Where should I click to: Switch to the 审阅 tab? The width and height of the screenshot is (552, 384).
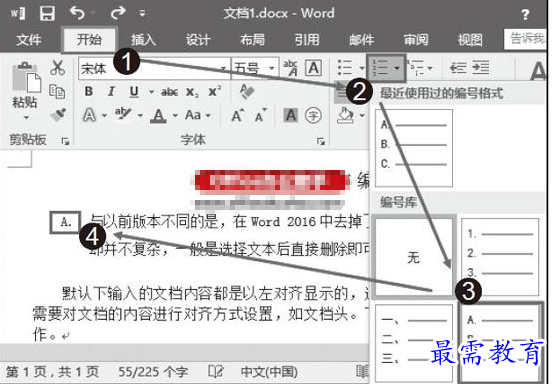(x=416, y=39)
